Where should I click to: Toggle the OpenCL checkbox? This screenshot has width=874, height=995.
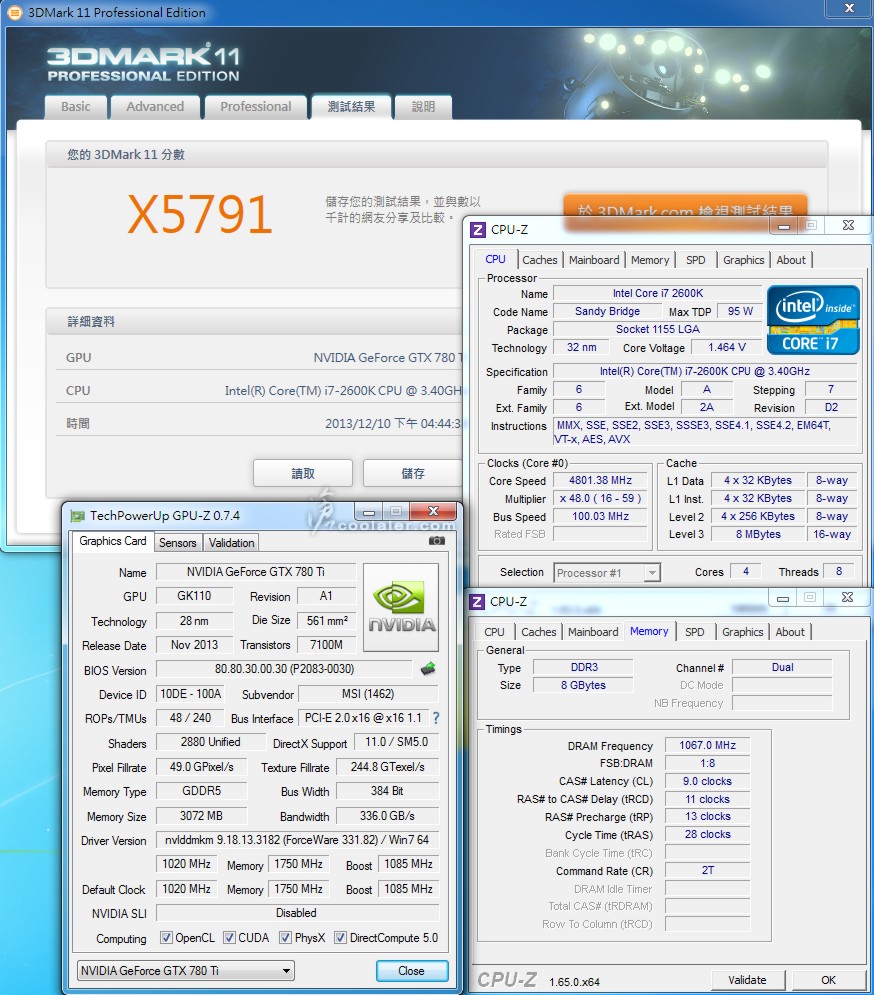(x=166, y=937)
